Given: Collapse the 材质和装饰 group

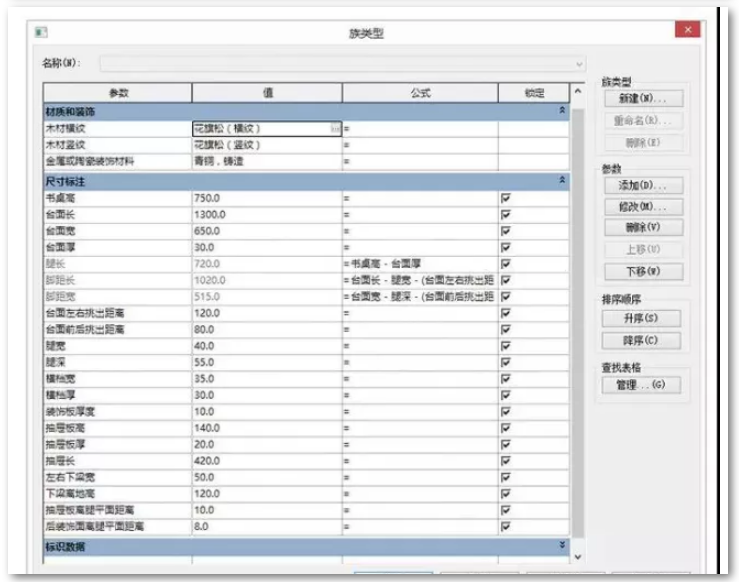Looking at the screenshot, I should [x=562, y=110].
